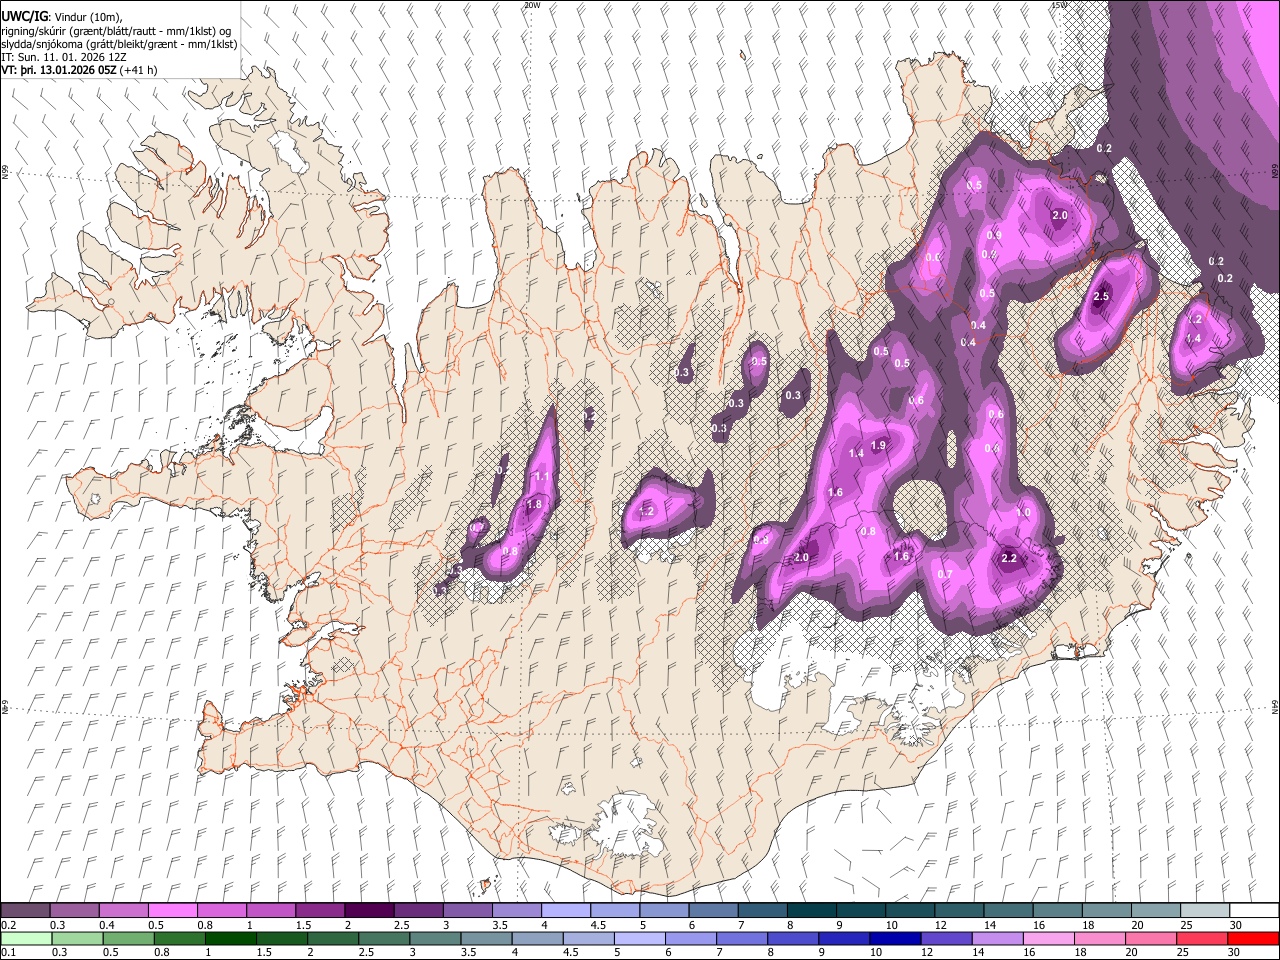
Task: Click the top-row dark purple swatch labeled 2
Action: coord(368,910)
